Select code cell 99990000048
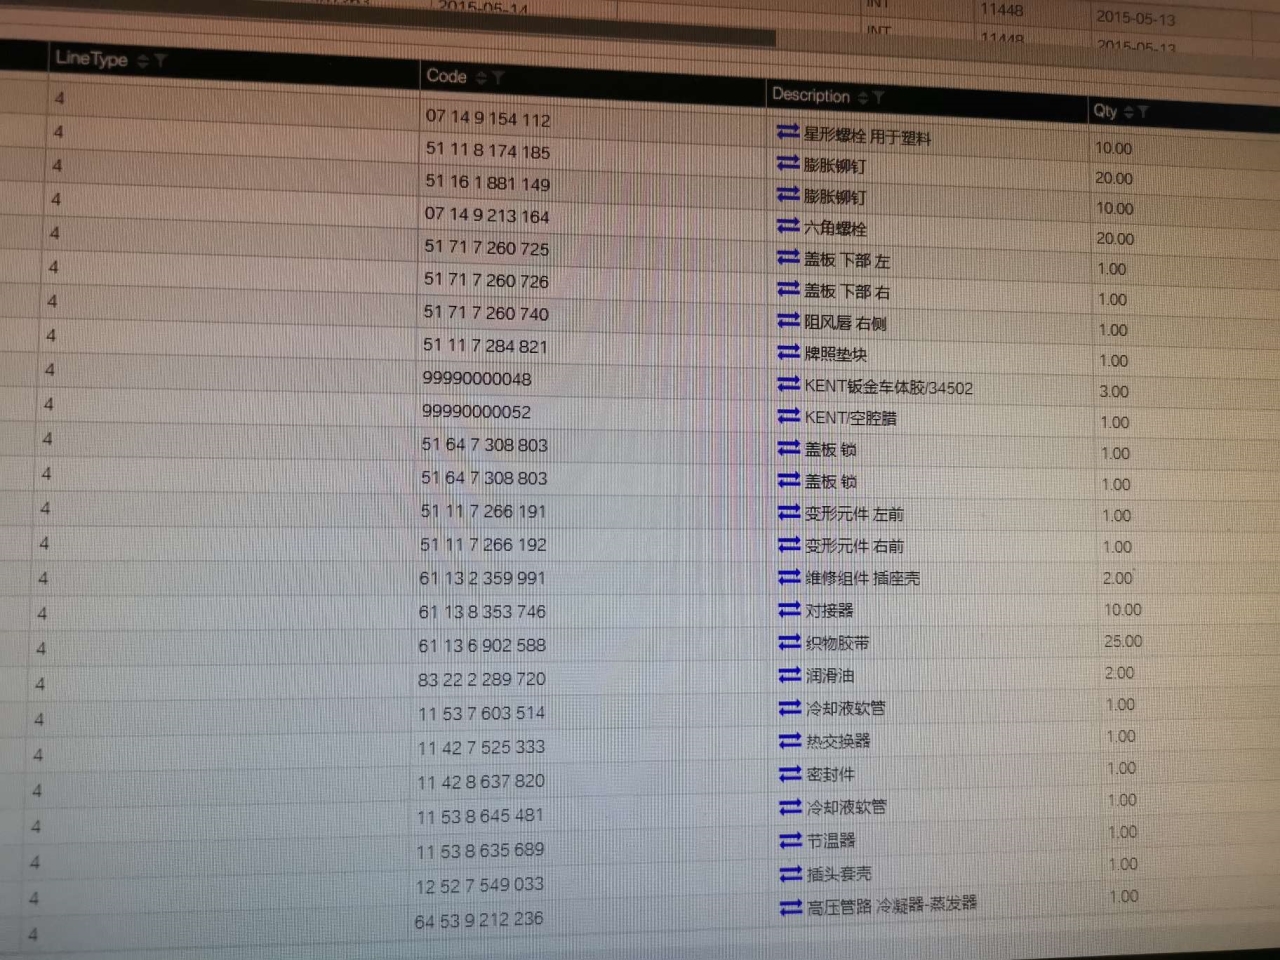 (477, 379)
